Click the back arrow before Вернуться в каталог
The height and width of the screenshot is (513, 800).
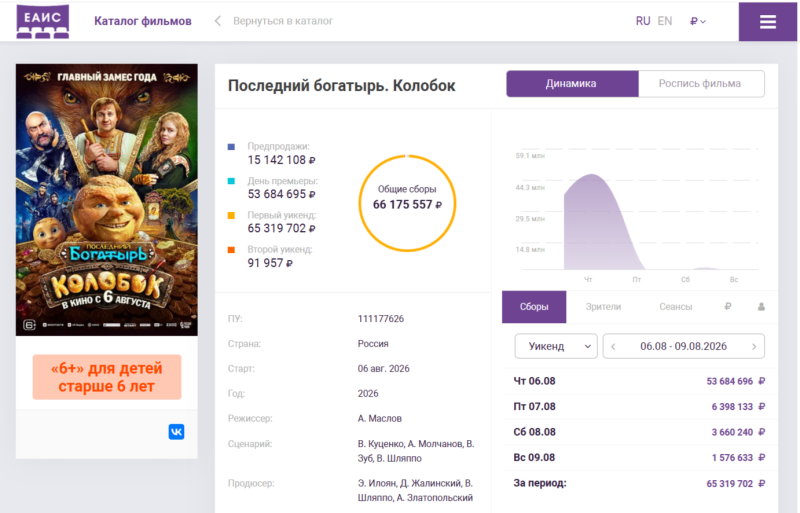coord(218,21)
